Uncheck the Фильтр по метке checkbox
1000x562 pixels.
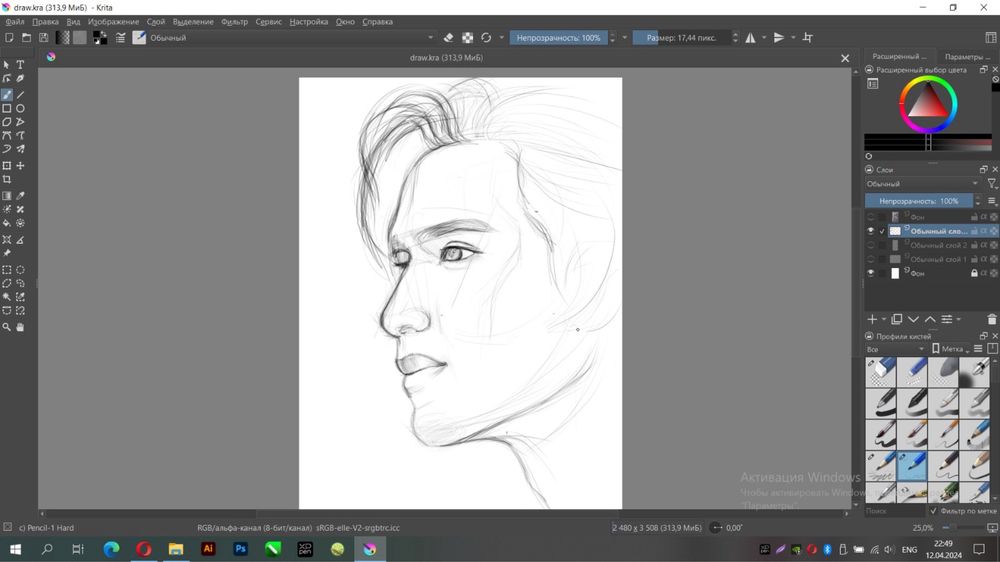934,511
